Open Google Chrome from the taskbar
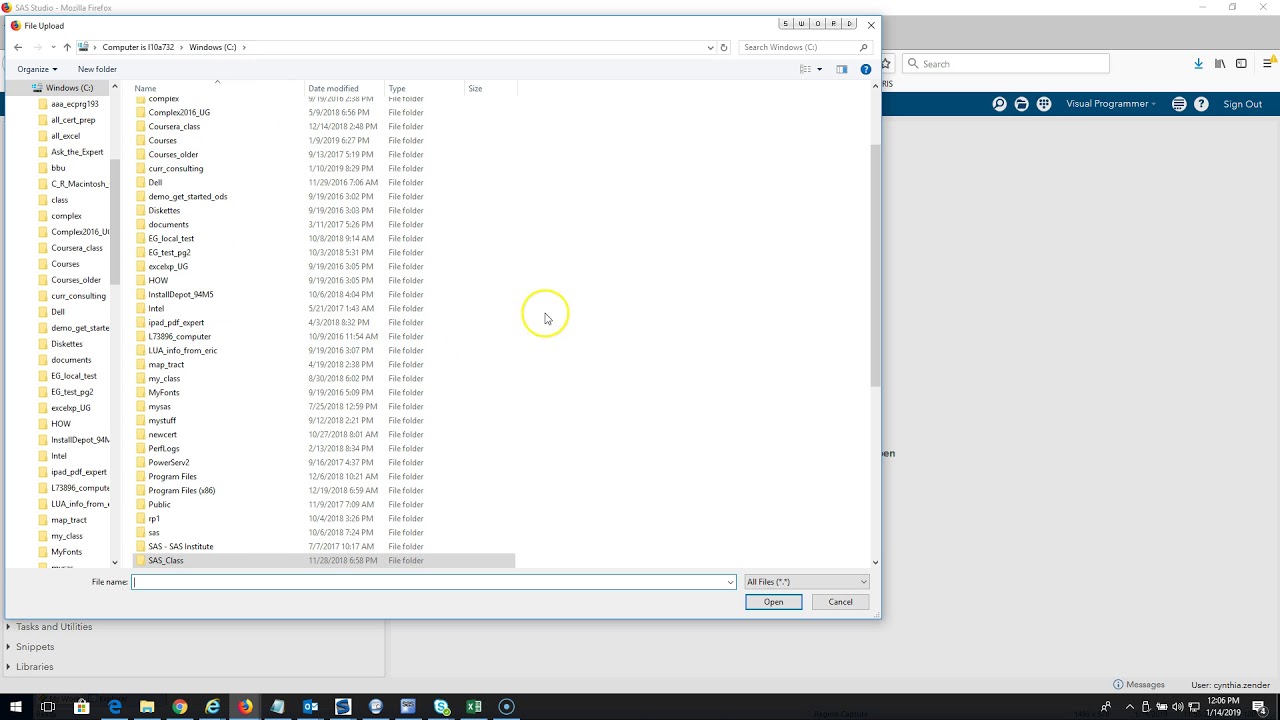This screenshot has height=720, width=1280. tap(179, 707)
